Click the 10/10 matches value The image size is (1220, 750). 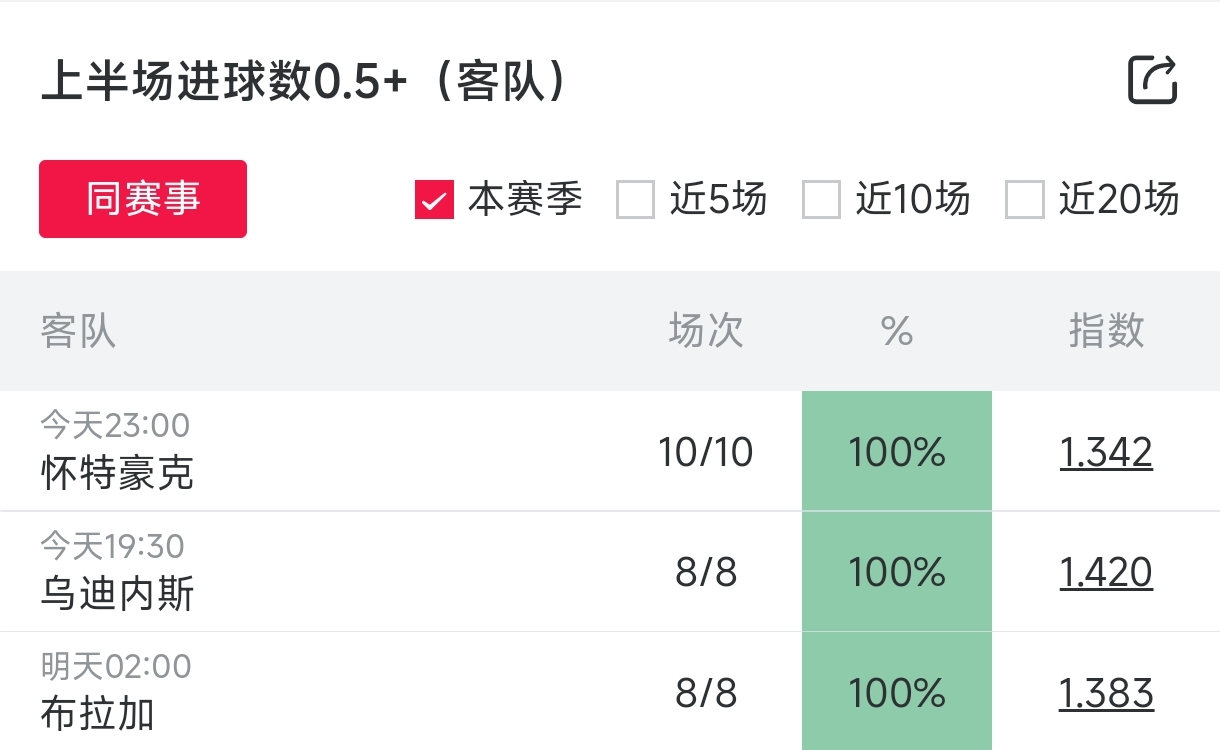[706, 453]
